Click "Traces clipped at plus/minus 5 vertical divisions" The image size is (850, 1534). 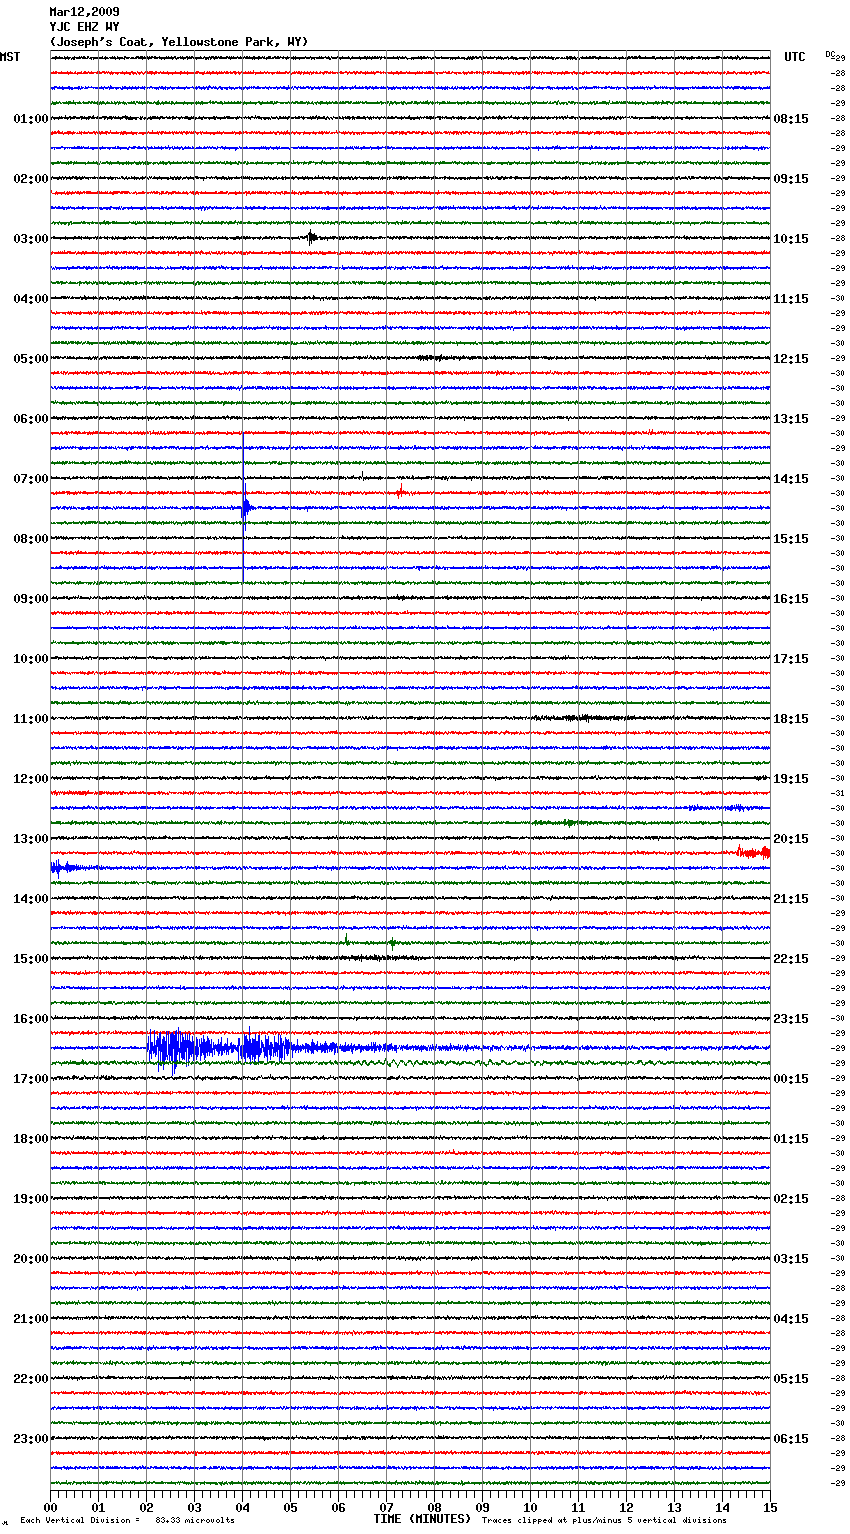tap(604, 1520)
